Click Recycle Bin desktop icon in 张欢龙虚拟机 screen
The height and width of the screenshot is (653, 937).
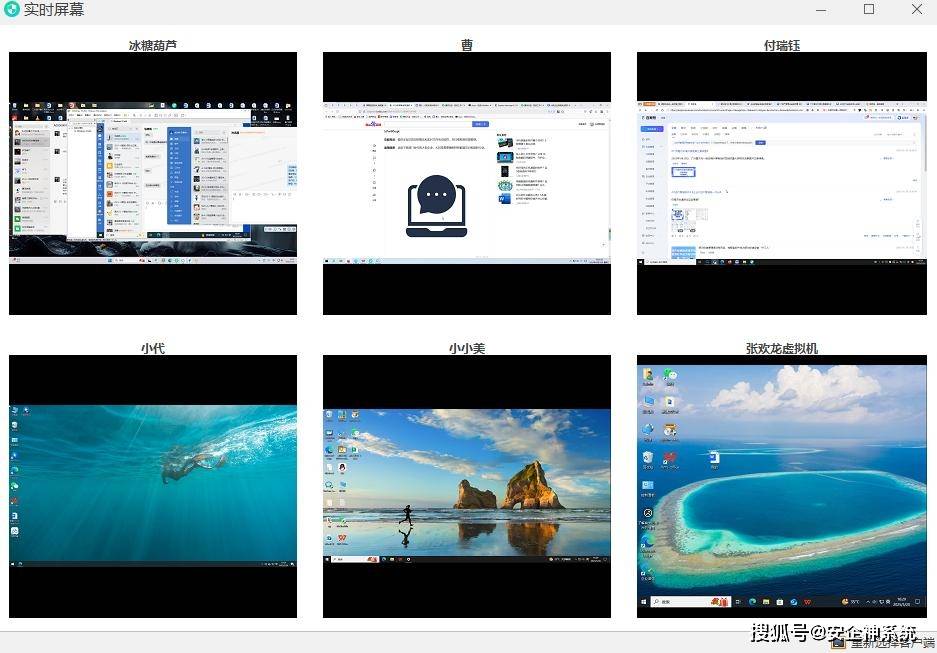pos(648,459)
